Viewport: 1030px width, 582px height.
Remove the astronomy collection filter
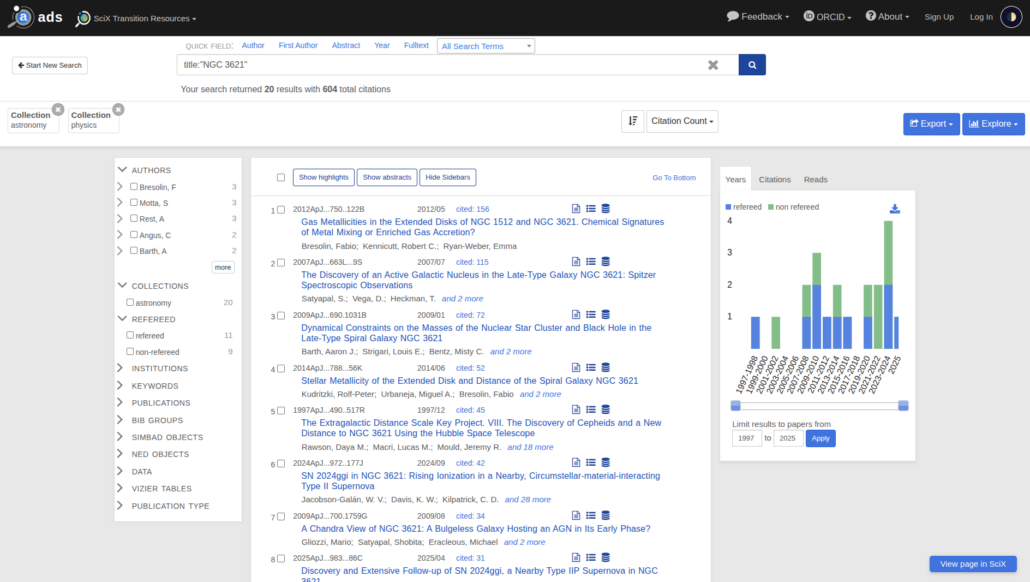pos(58,109)
